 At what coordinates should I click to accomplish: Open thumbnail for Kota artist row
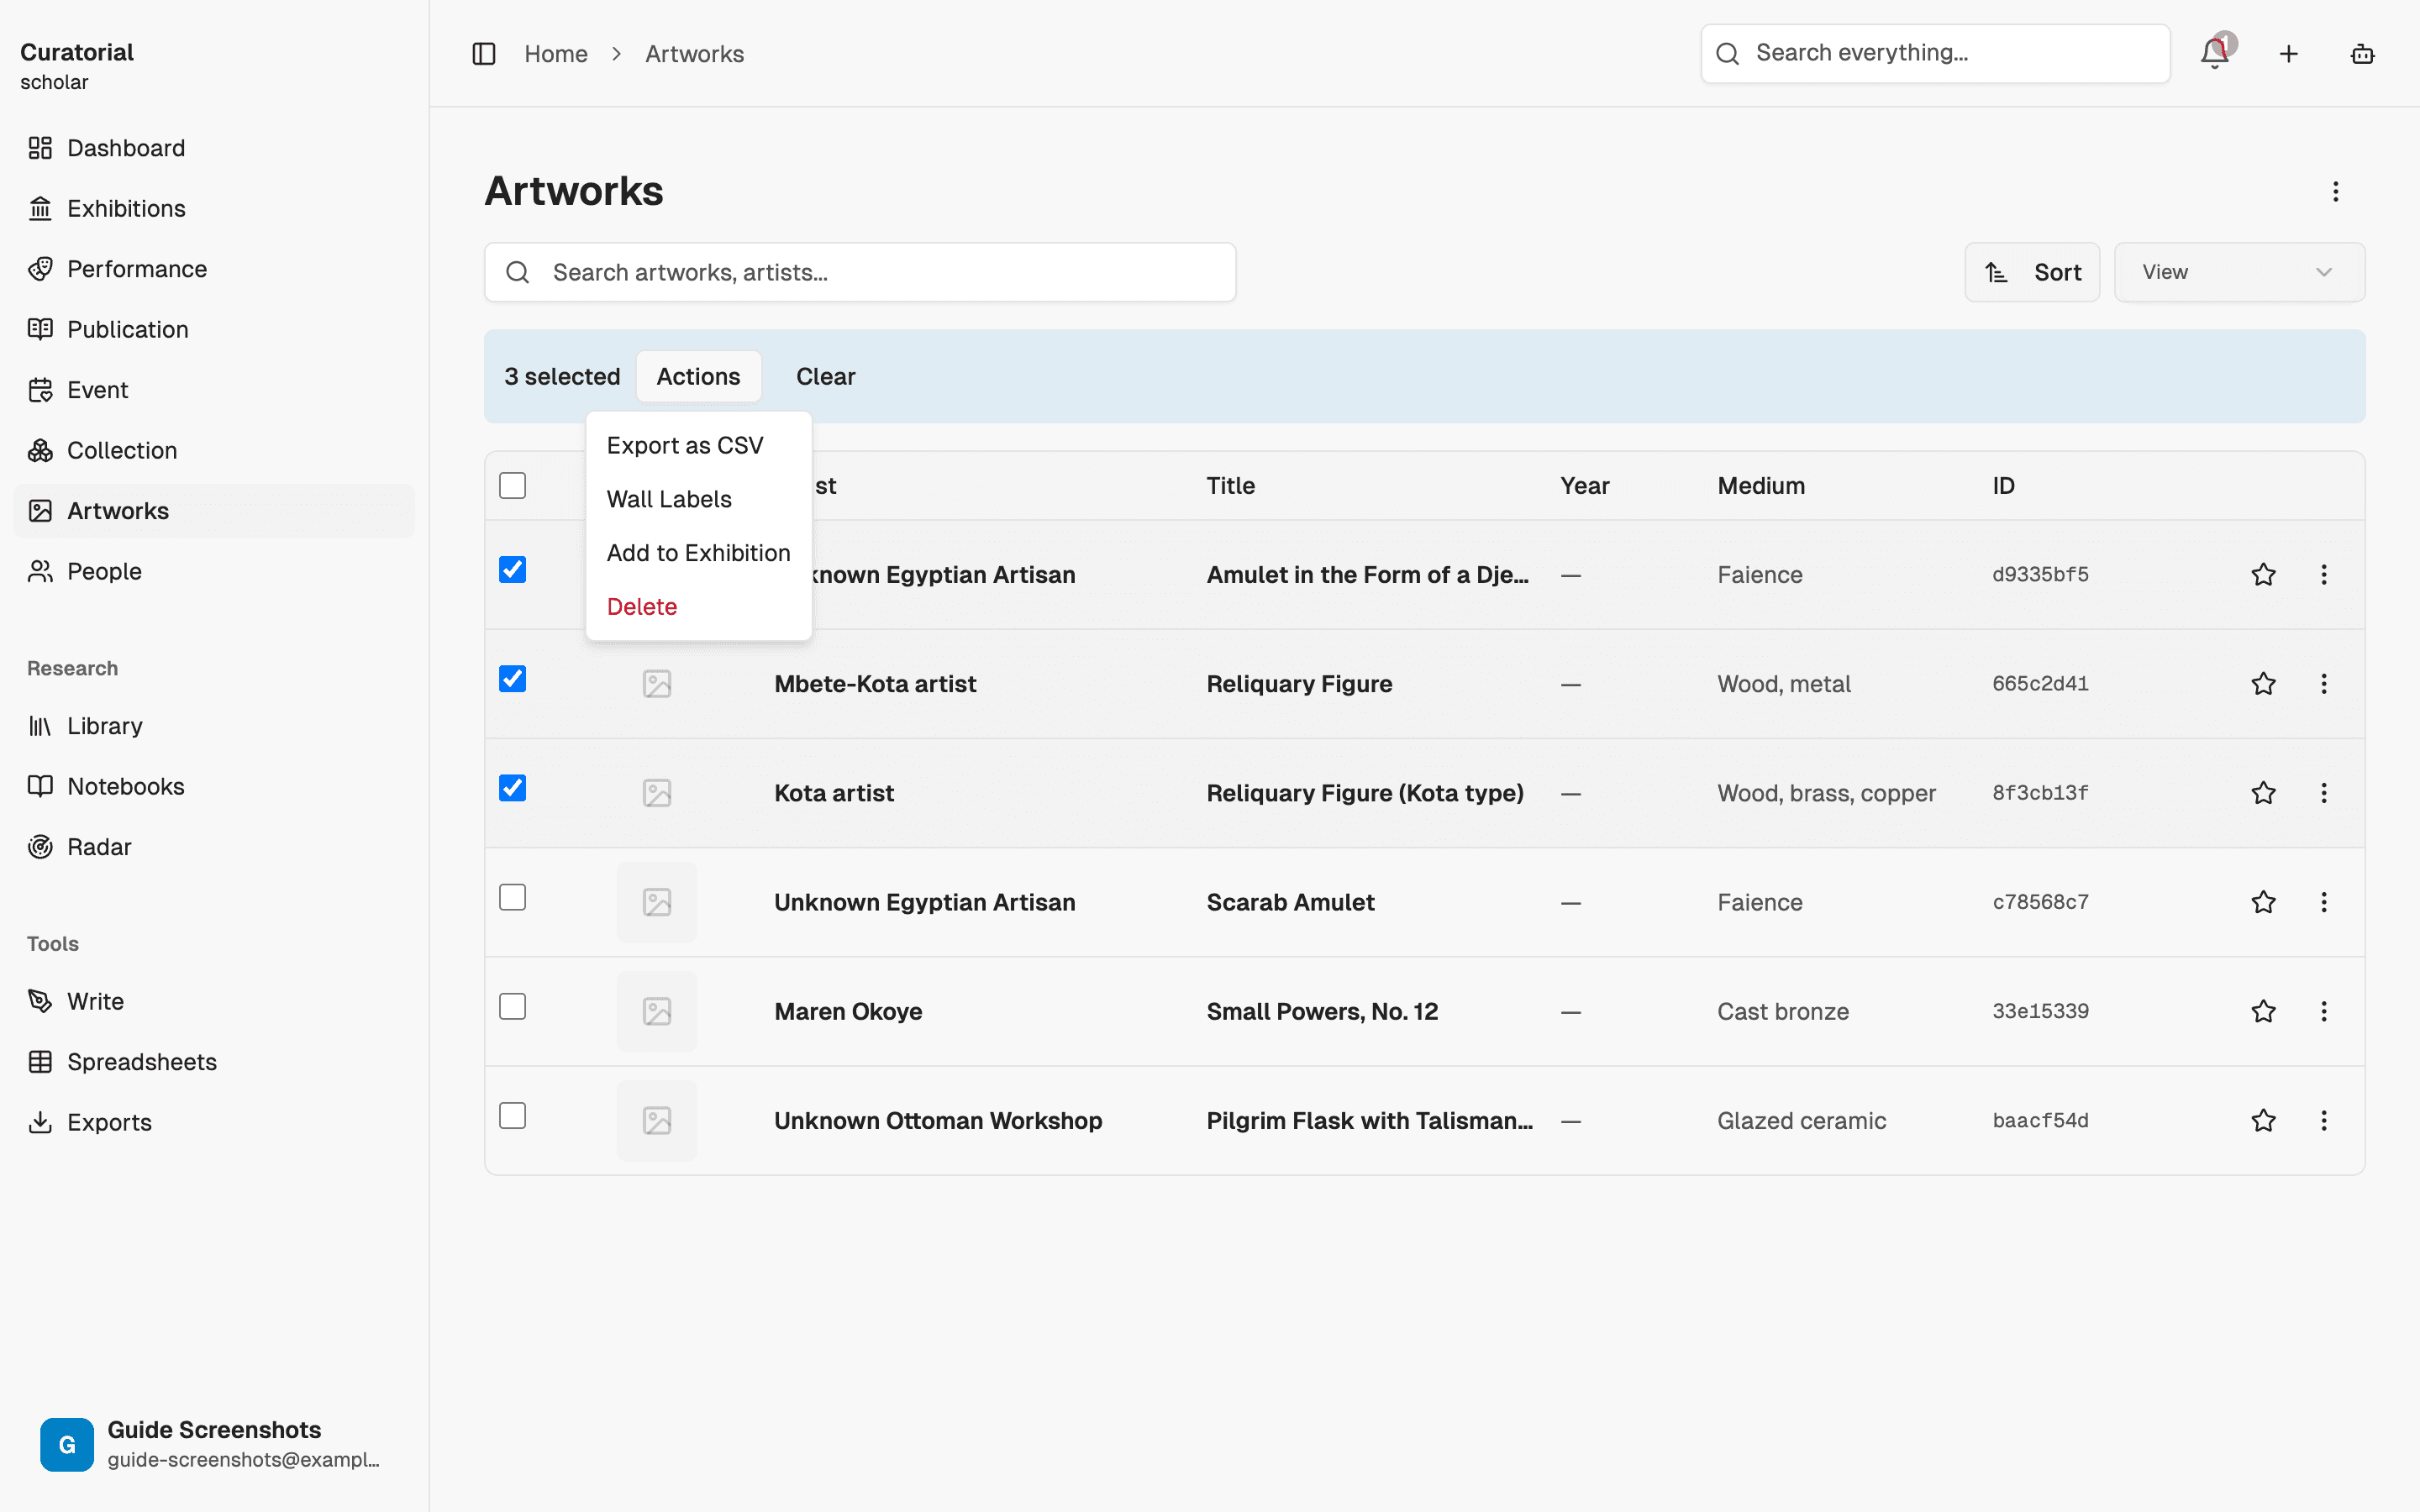[x=657, y=793]
